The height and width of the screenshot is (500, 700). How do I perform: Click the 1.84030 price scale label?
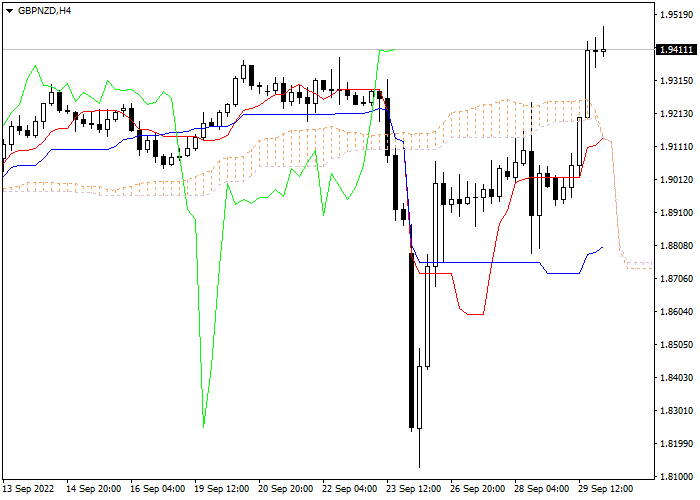click(676, 378)
